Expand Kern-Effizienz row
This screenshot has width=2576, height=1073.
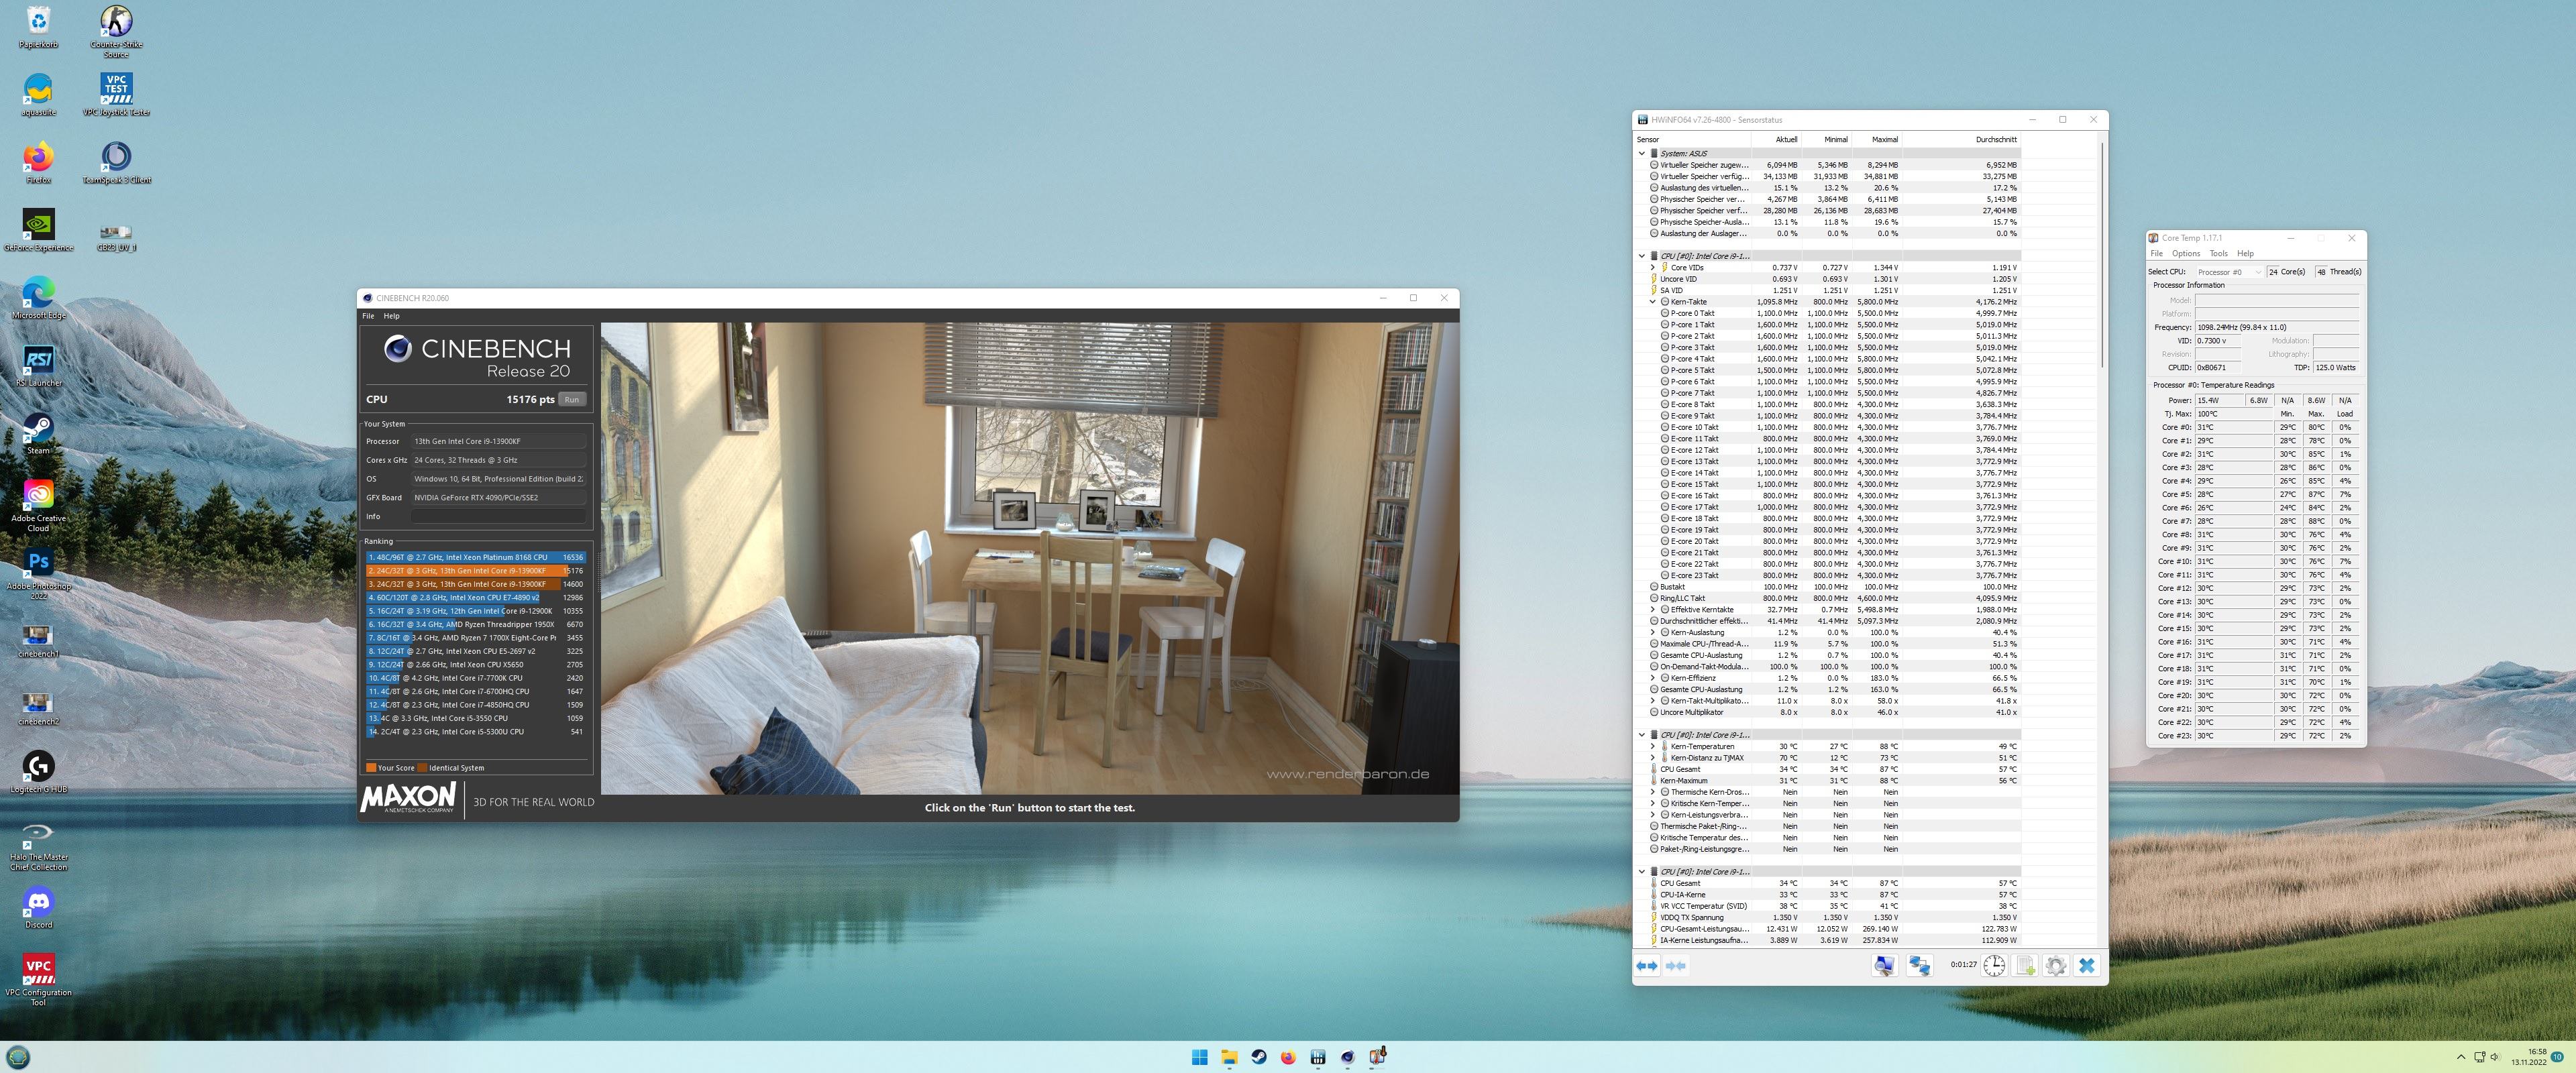point(1652,678)
